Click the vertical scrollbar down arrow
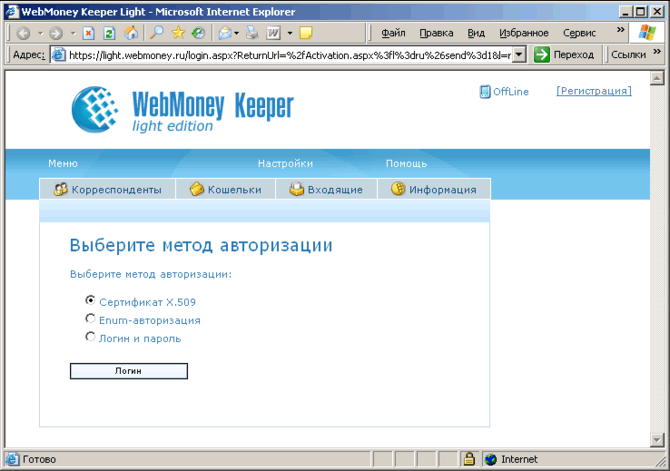Screen dimensions: 670x471 (657, 439)
